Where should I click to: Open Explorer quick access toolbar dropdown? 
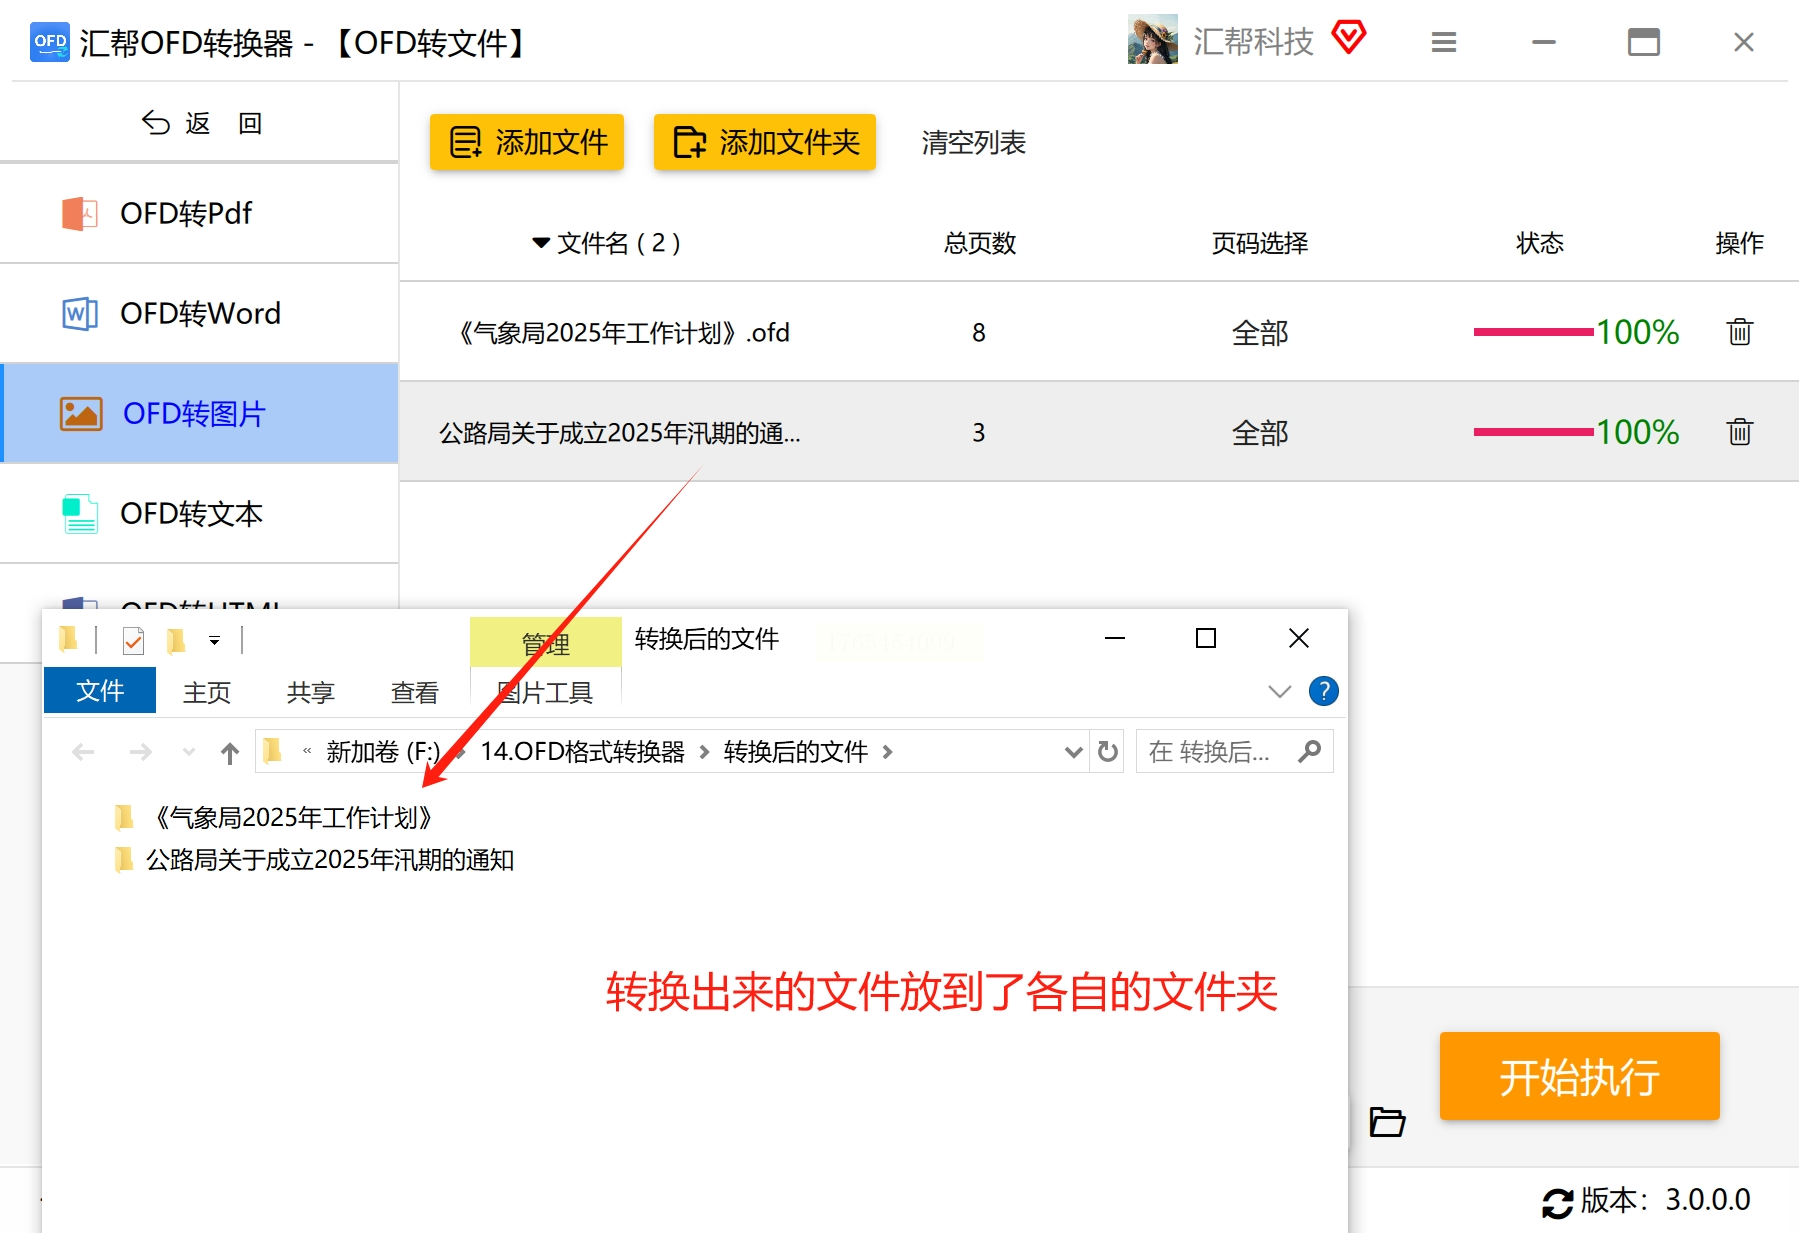[x=214, y=641]
